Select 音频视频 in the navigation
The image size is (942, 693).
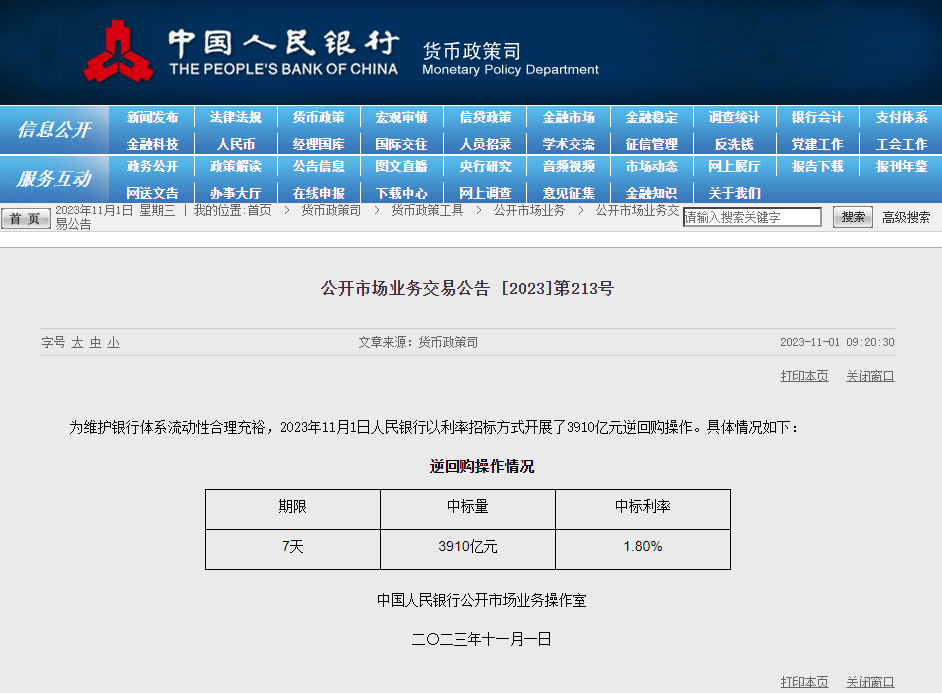pyautogui.click(x=568, y=166)
